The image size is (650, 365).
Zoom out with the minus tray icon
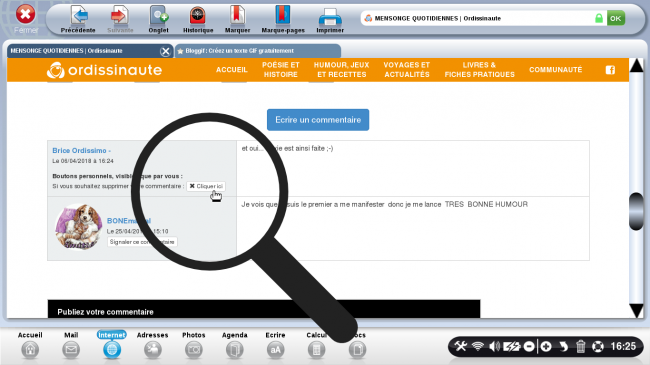(529, 346)
